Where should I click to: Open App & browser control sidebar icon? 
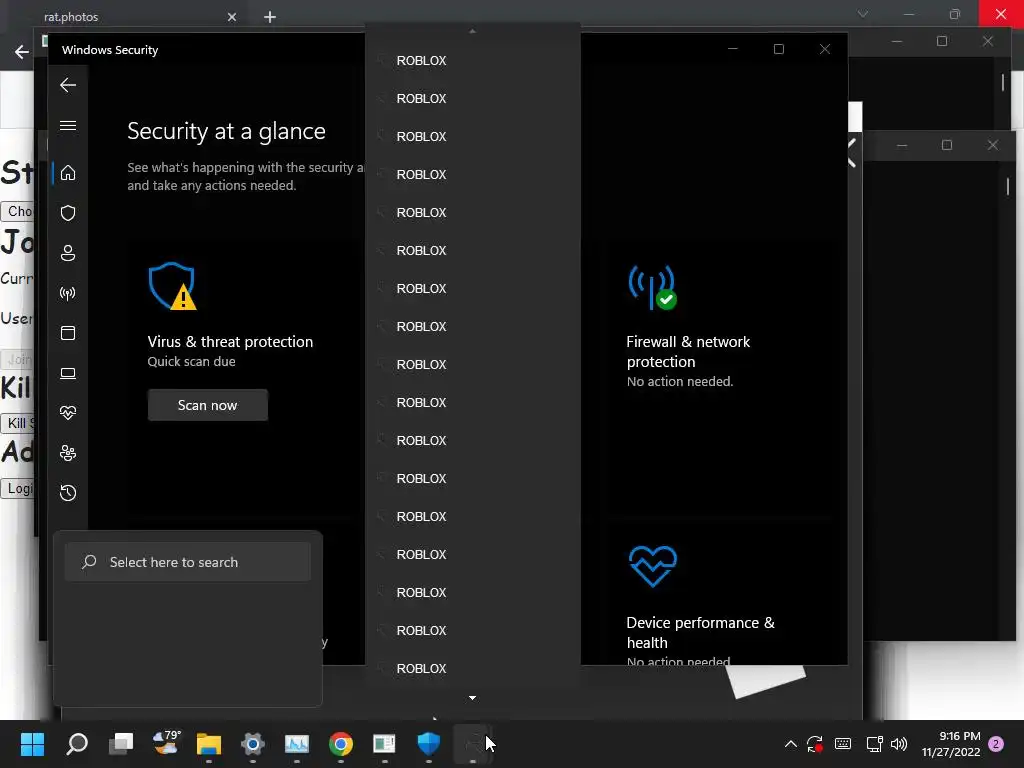click(68, 333)
